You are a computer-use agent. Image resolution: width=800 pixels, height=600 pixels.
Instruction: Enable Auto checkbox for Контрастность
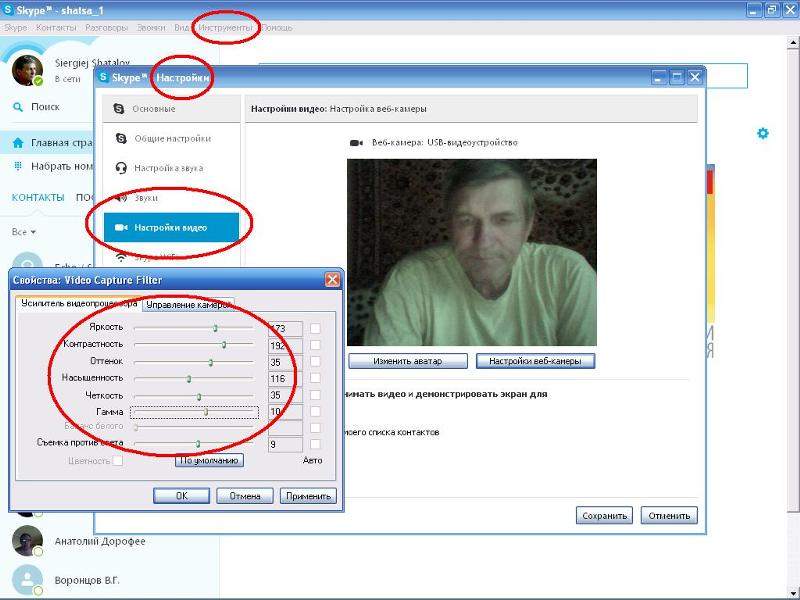click(315, 345)
